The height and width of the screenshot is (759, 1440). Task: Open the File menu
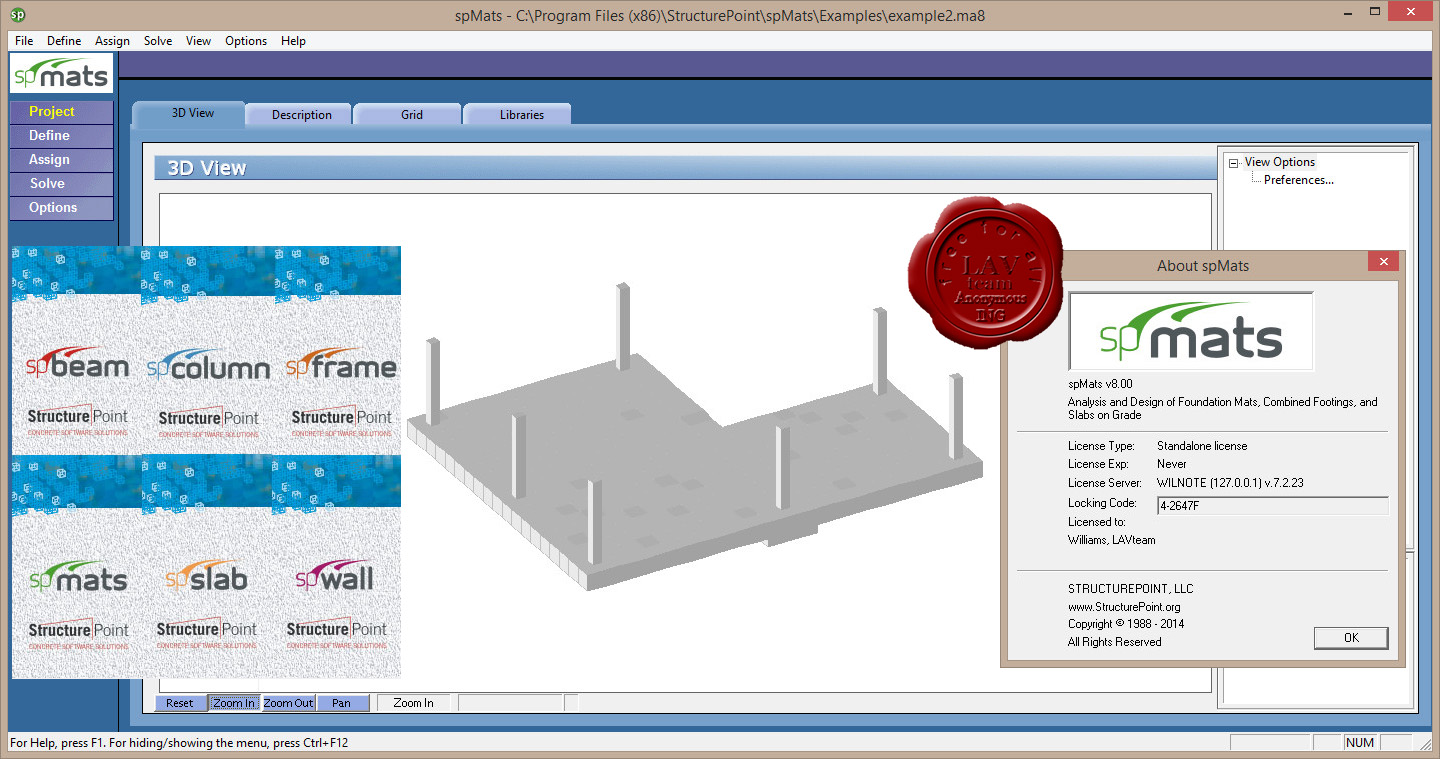coord(24,41)
